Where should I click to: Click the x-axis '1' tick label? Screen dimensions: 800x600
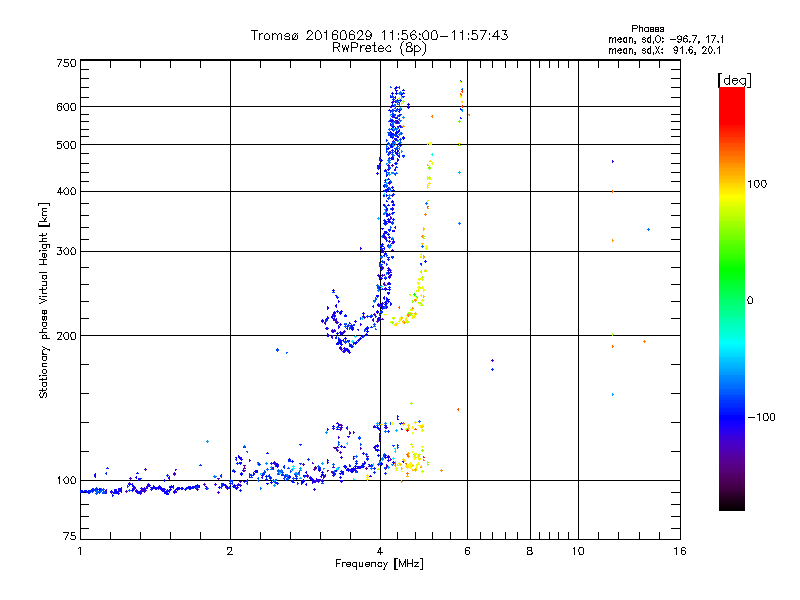point(80,551)
